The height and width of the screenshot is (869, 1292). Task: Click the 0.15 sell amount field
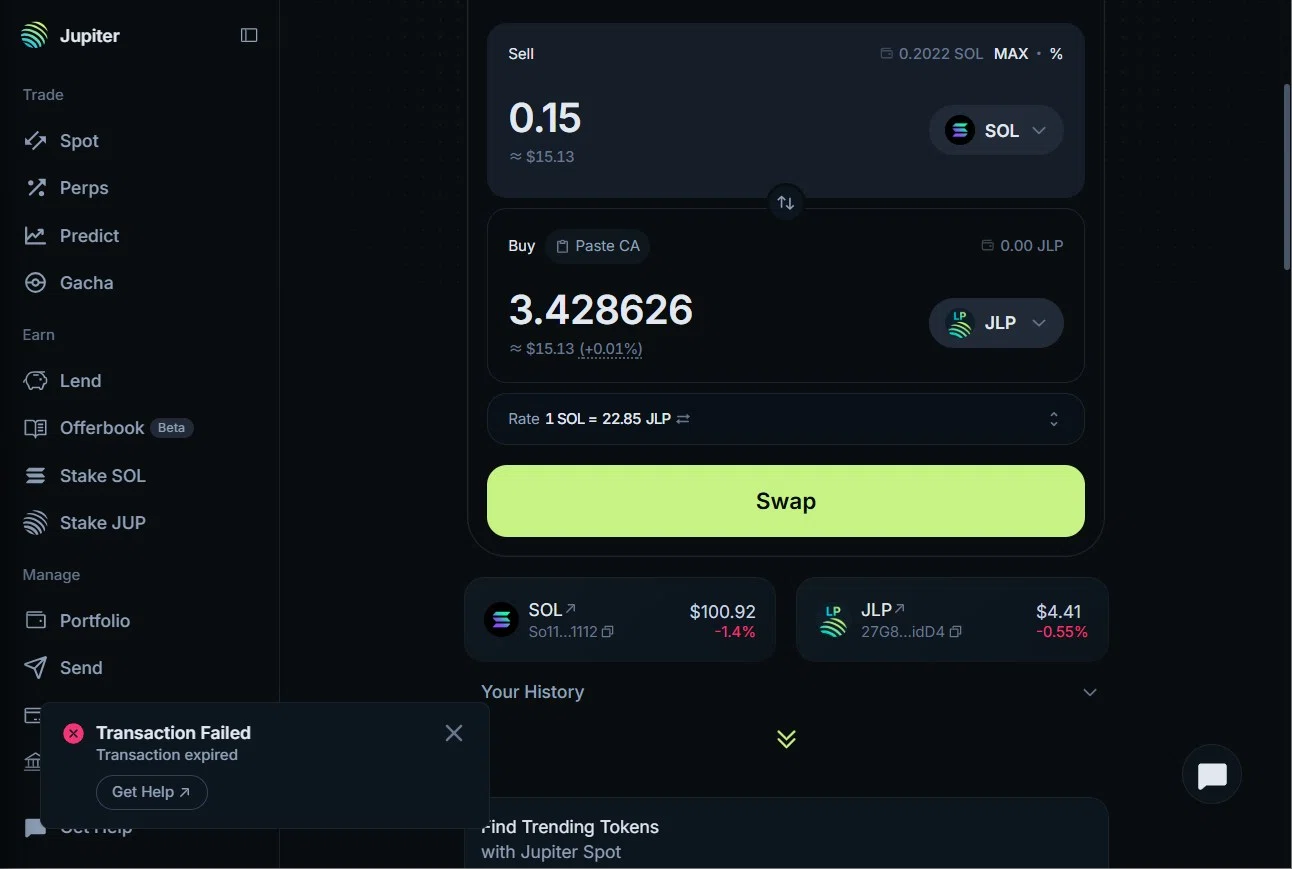(x=545, y=118)
